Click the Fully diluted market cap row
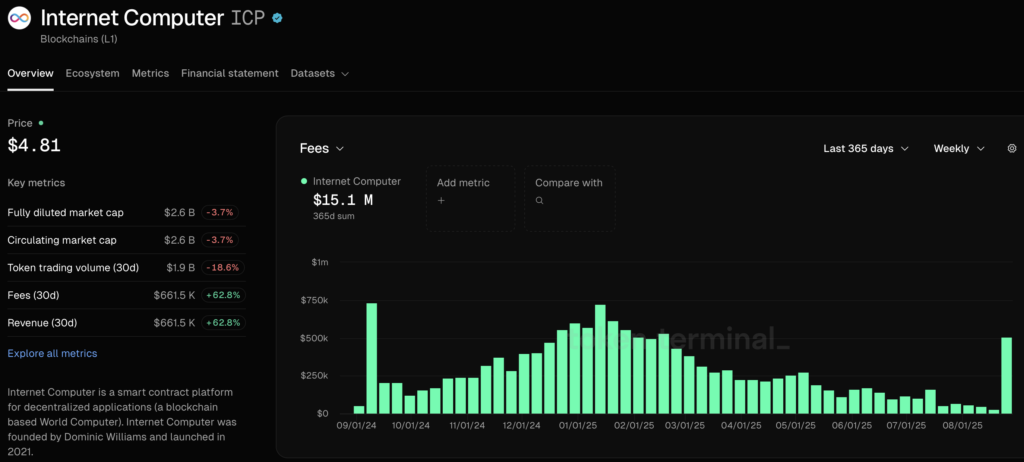 [x=126, y=212]
